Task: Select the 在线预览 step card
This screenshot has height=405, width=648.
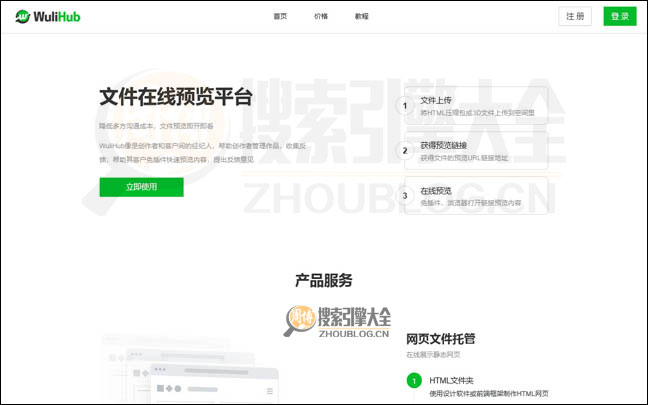Action: (476, 196)
